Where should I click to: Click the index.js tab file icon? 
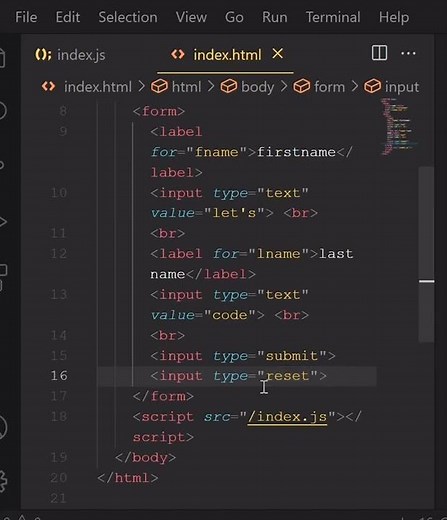coord(43,54)
